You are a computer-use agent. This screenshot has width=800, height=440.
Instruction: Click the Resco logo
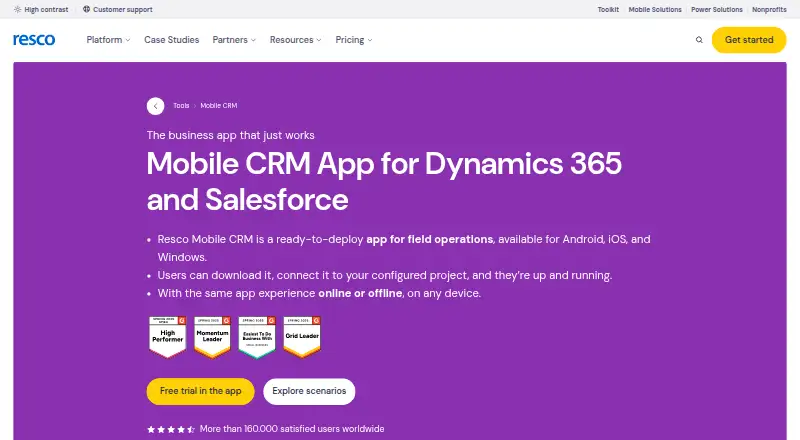click(x=34, y=40)
